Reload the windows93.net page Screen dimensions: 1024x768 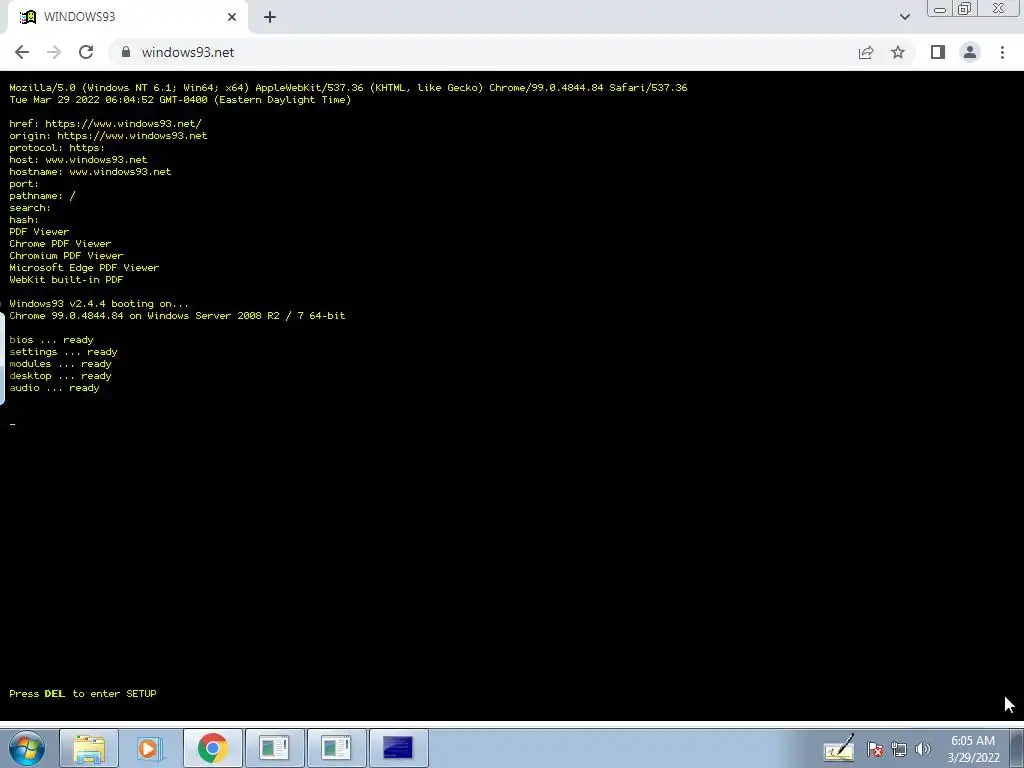pos(86,52)
